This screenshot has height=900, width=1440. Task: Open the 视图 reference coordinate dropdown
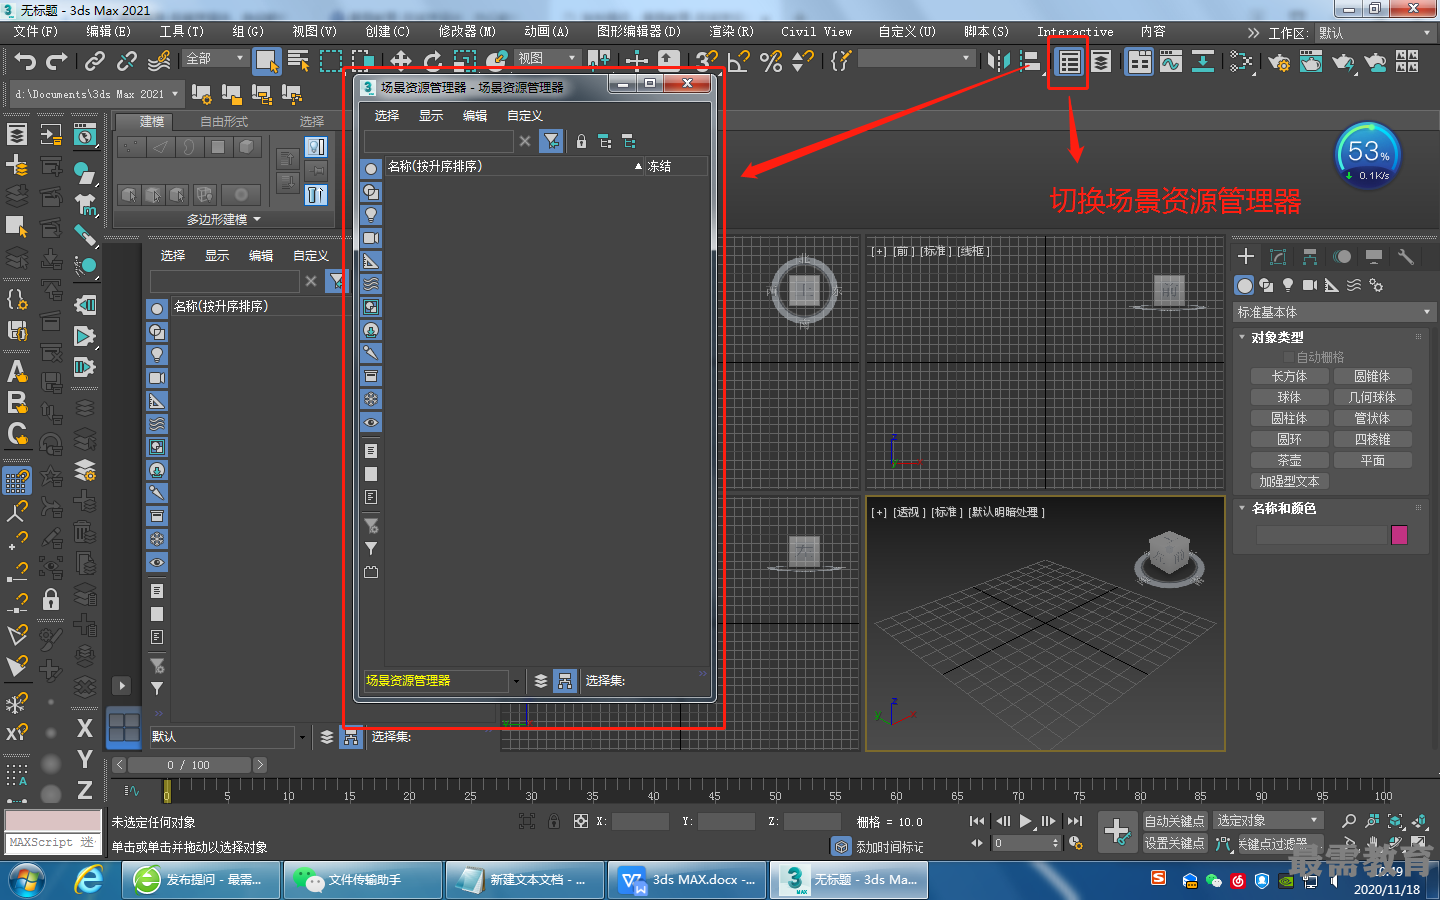547,59
